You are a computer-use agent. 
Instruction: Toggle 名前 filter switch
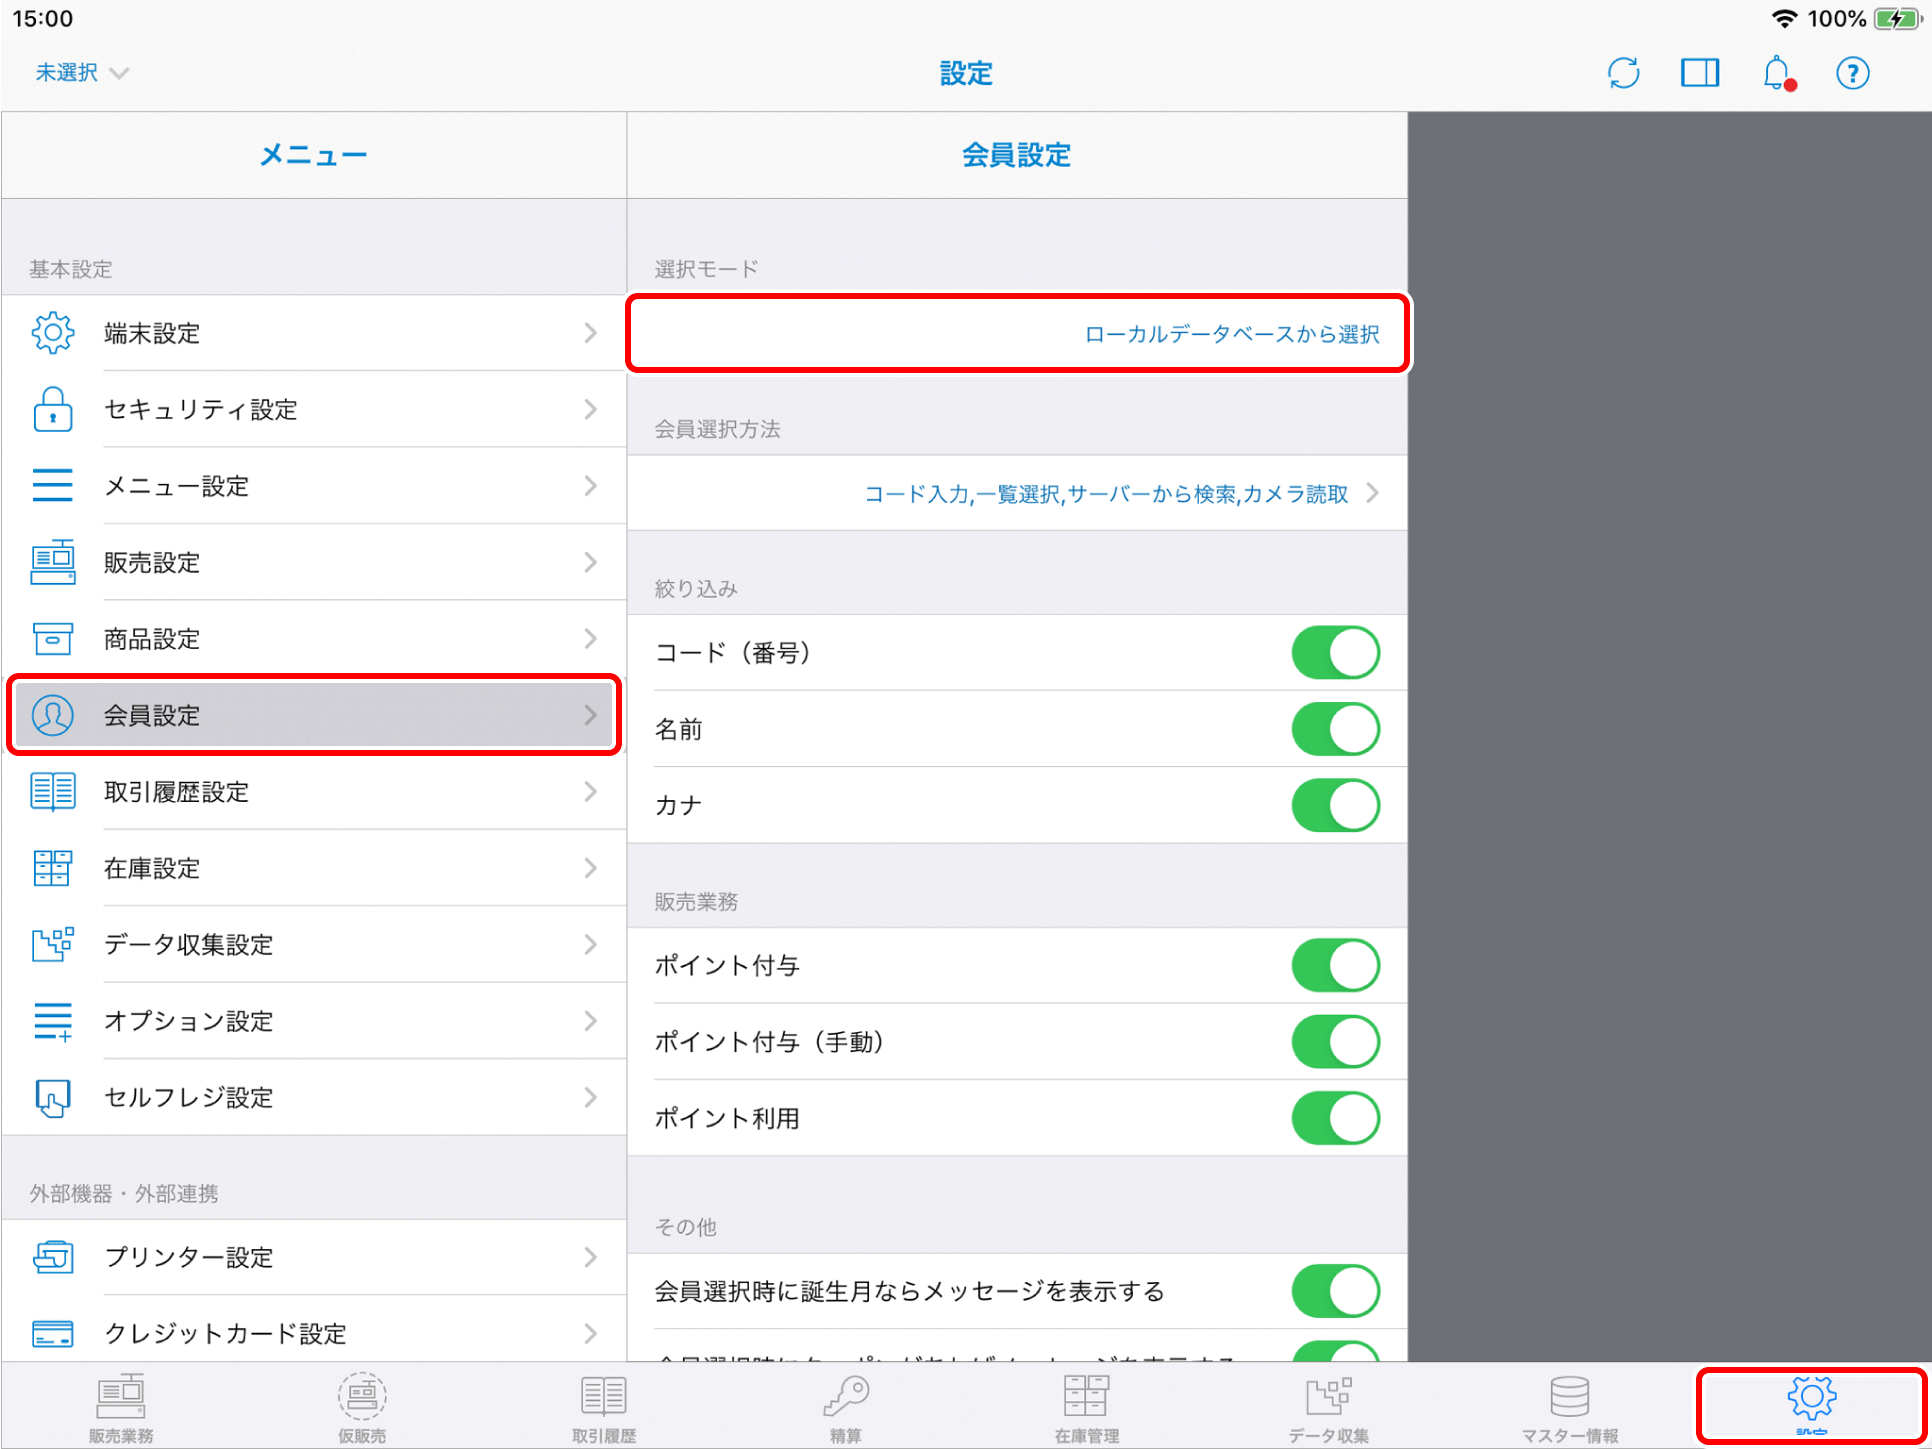pyautogui.click(x=1336, y=729)
